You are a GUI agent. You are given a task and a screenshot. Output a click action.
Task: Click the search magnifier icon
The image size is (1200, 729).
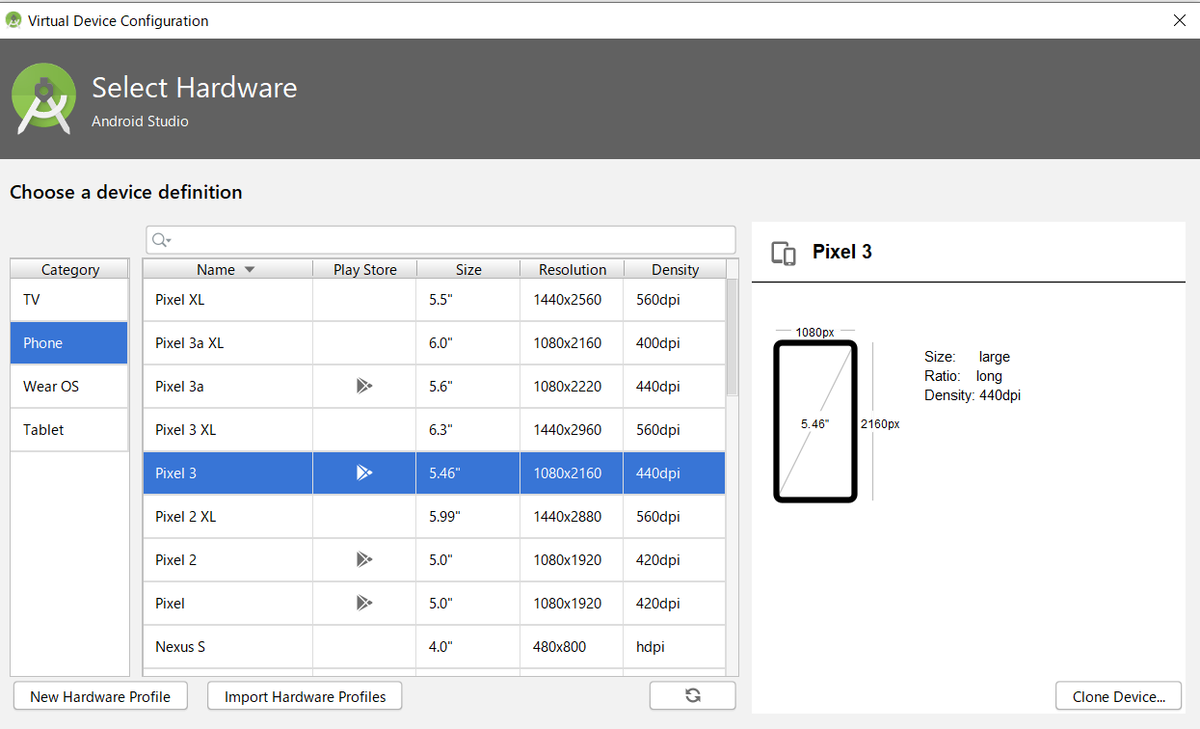click(x=162, y=240)
